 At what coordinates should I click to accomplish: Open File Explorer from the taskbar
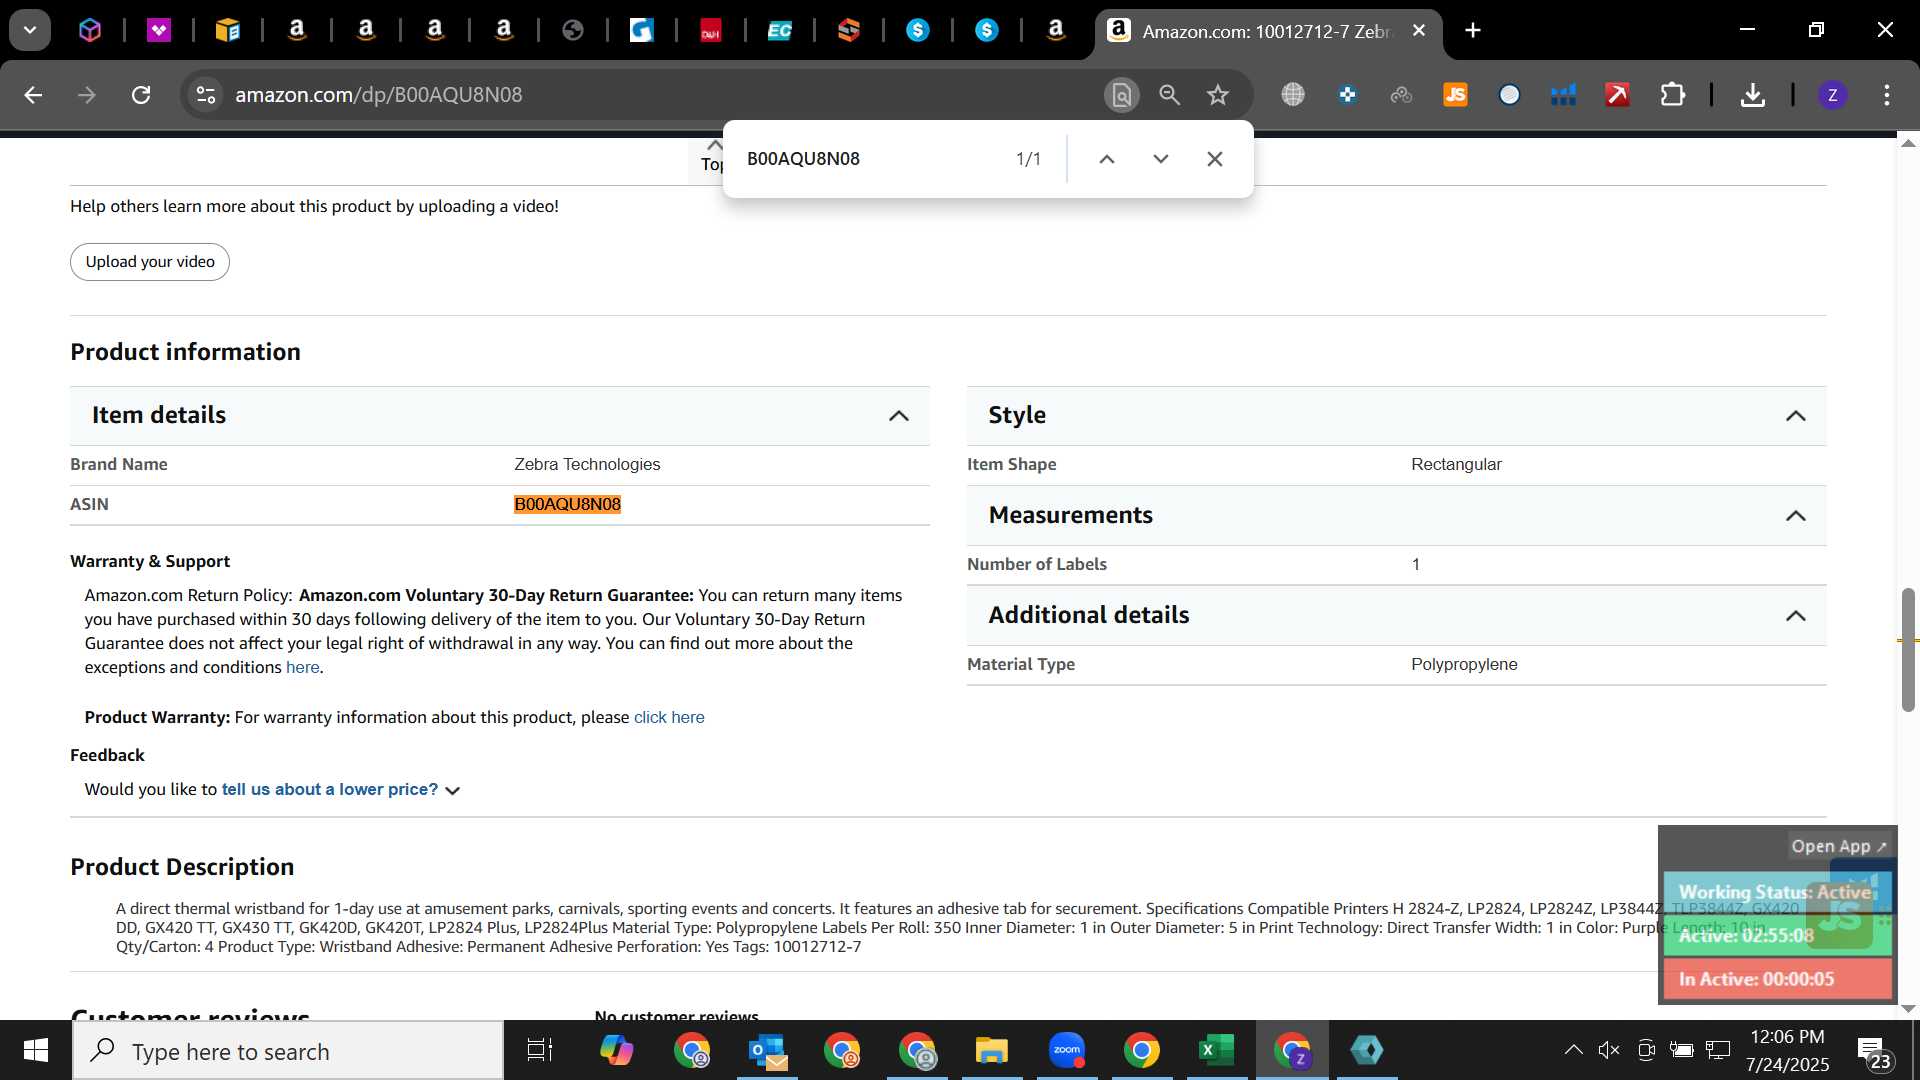click(992, 1051)
